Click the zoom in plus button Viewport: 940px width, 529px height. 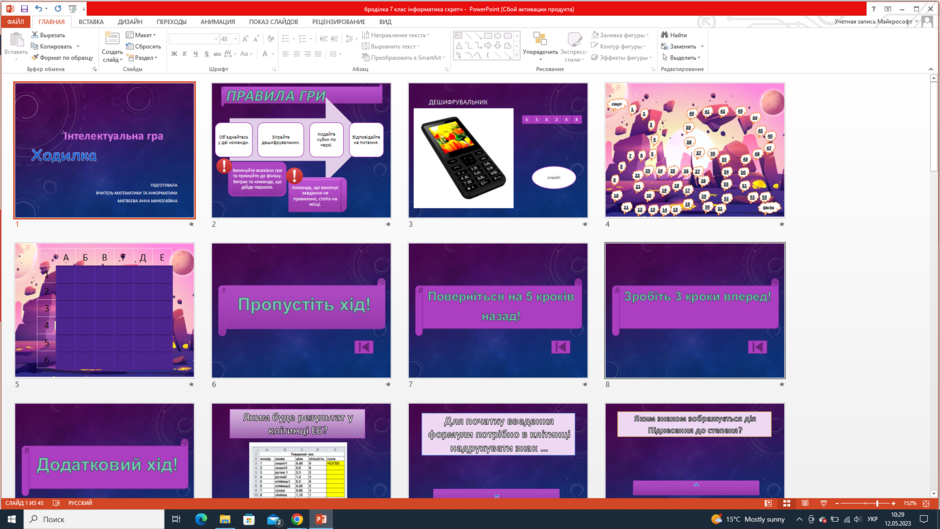(893, 503)
